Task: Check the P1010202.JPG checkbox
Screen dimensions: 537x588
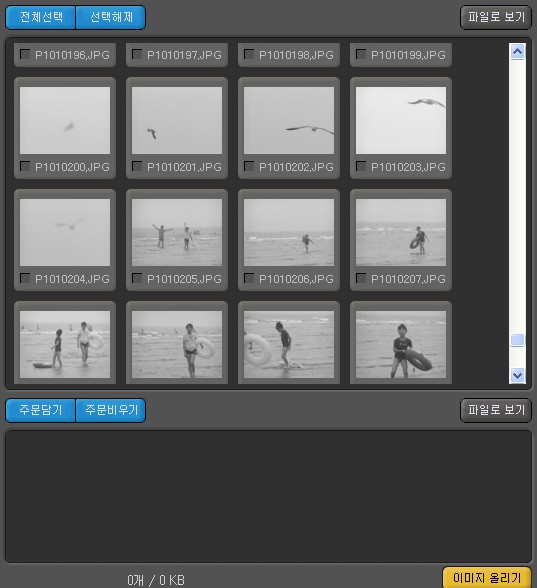Action: 249,166
